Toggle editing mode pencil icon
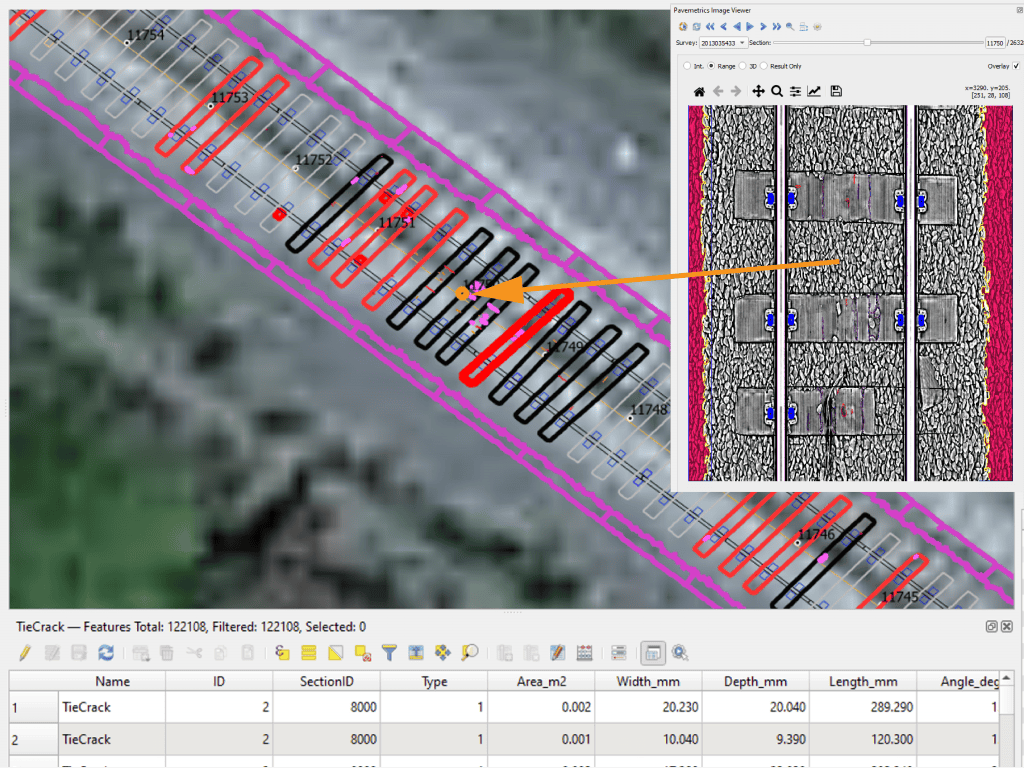The image size is (1024, 768). pos(25,653)
